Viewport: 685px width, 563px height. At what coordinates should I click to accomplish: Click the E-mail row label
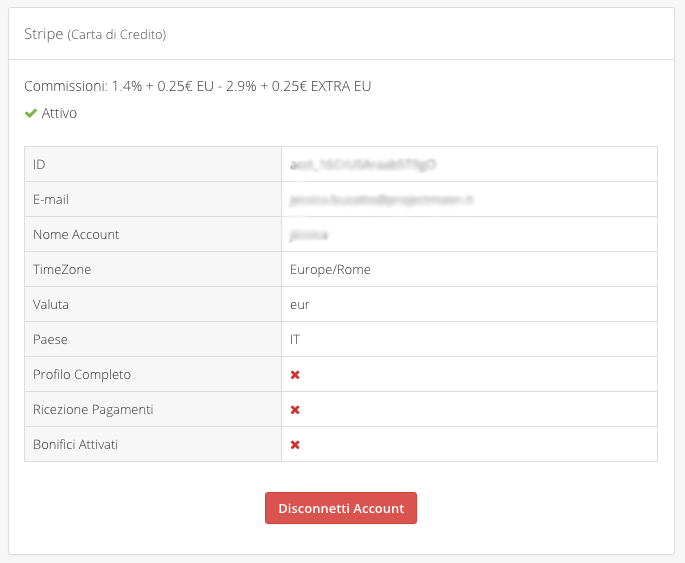point(50,199)
